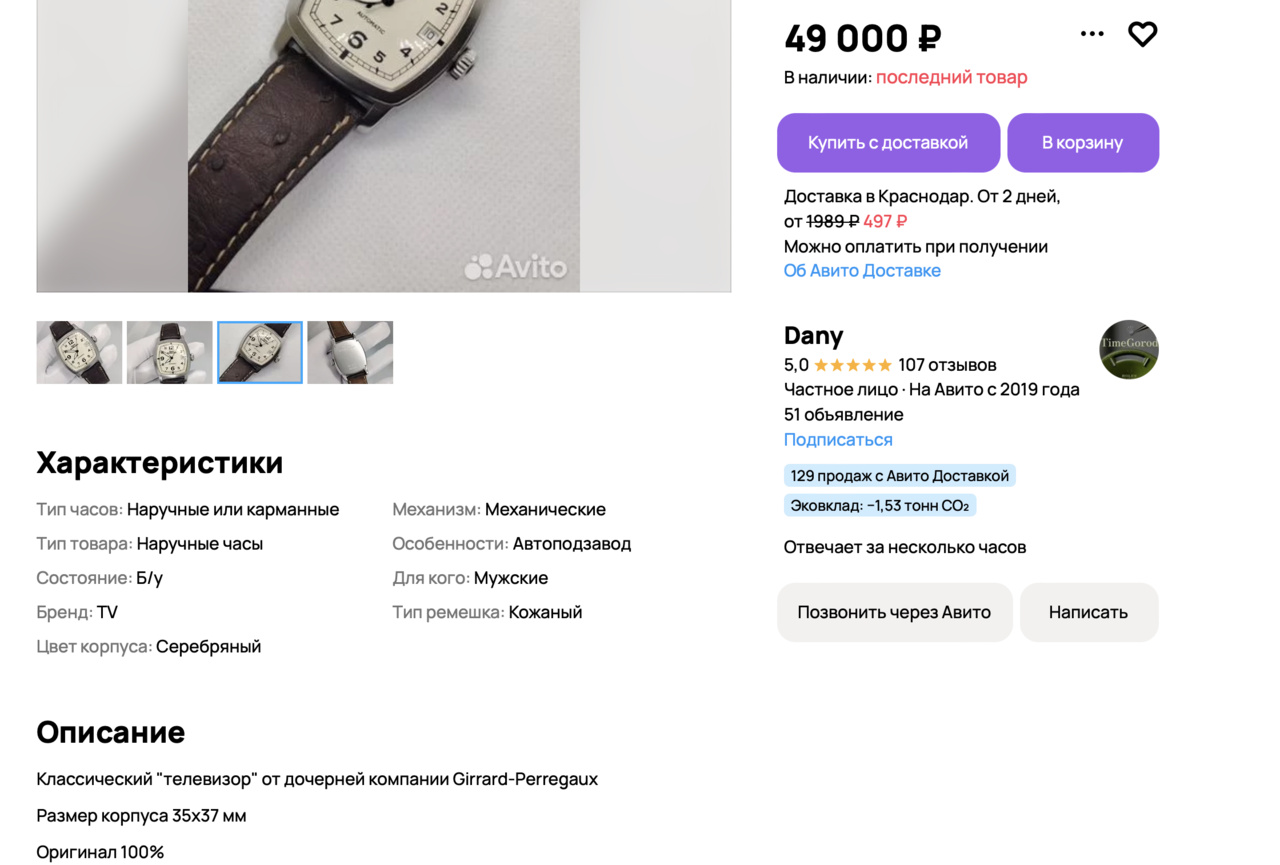Select the second watch photo thumbnail
The height and width of the screenshot is (865, 1280).
tap(170, 352)
